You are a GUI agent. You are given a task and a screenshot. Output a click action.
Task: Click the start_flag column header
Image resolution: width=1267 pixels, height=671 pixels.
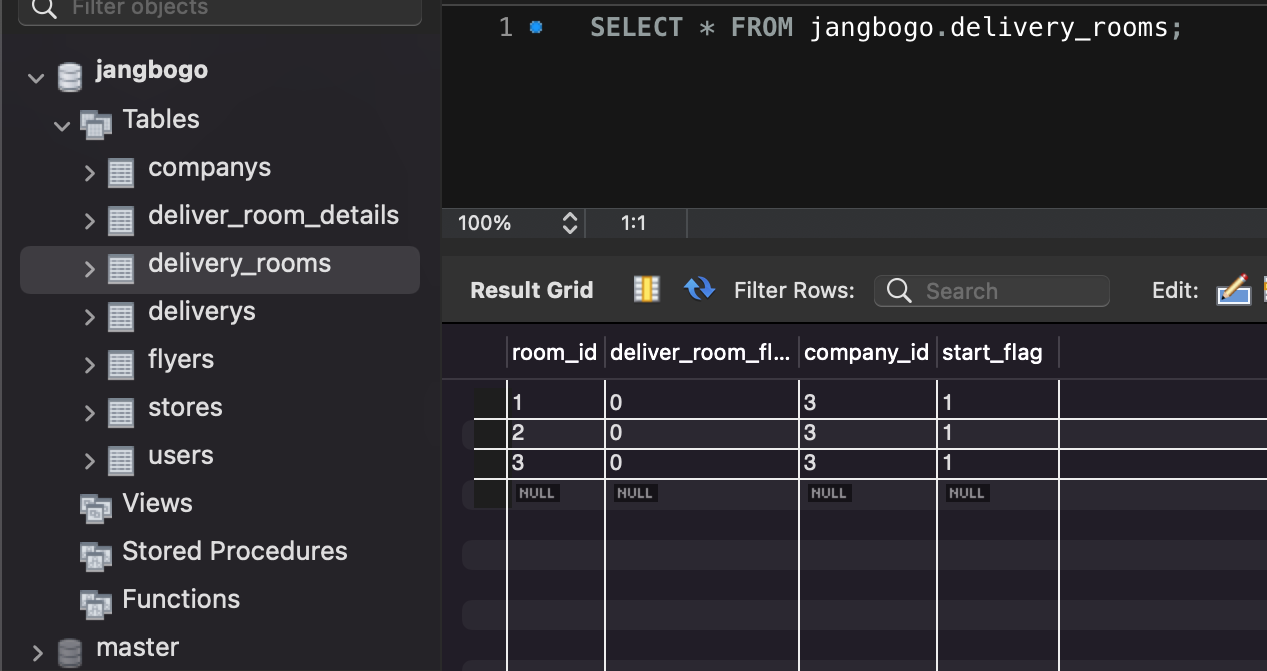tap(997, 352)
